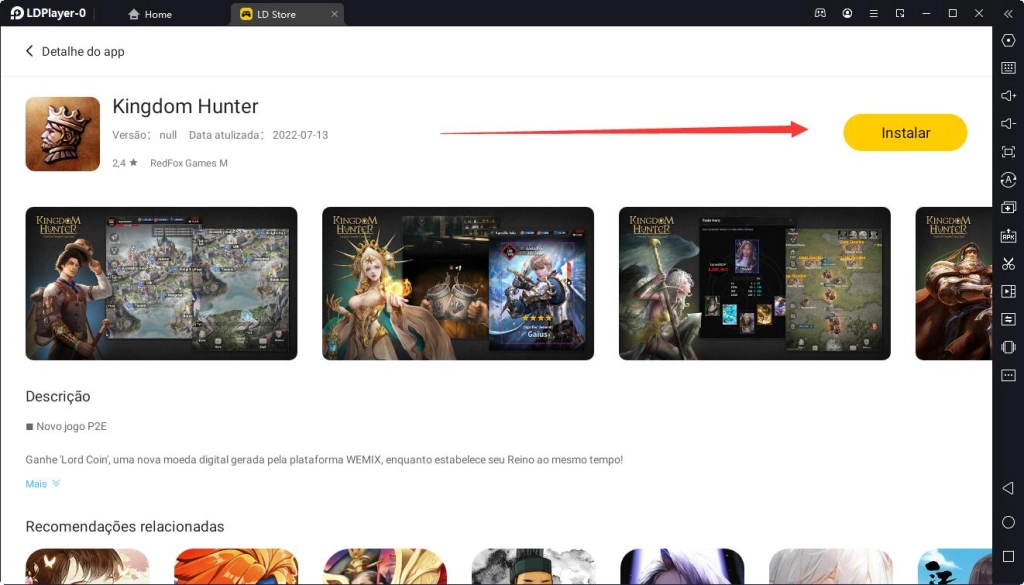The height and width of the screenshot is (585, 1024).
Task: Go back using the Detalhe do app arrow
Action: (x=29, y=50)
